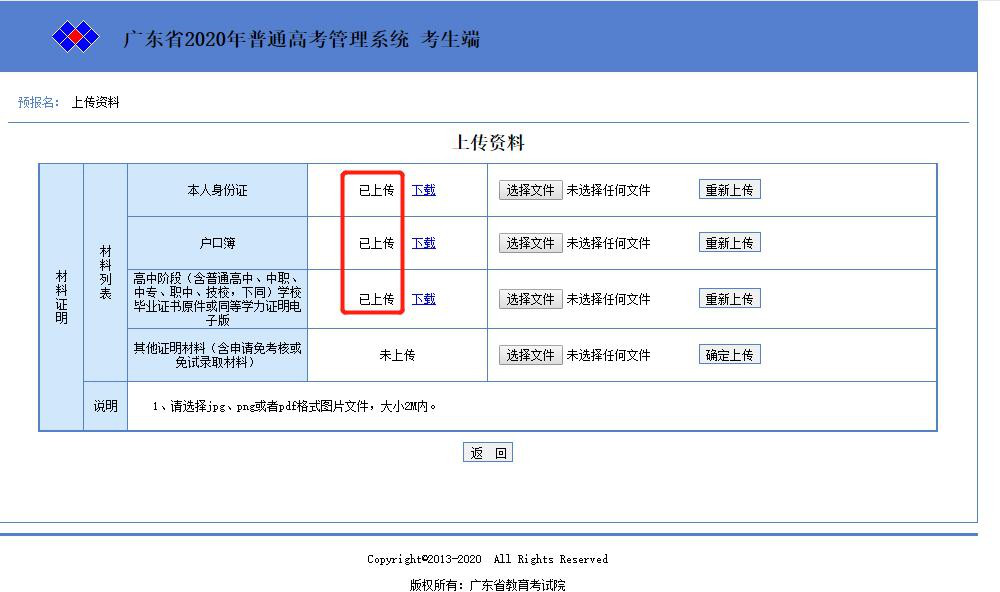Image resolution: width=1000 pixels, height=592 pixels.
Task: Click the 其他证明材料 row label
Action: (x=217, y=355)
